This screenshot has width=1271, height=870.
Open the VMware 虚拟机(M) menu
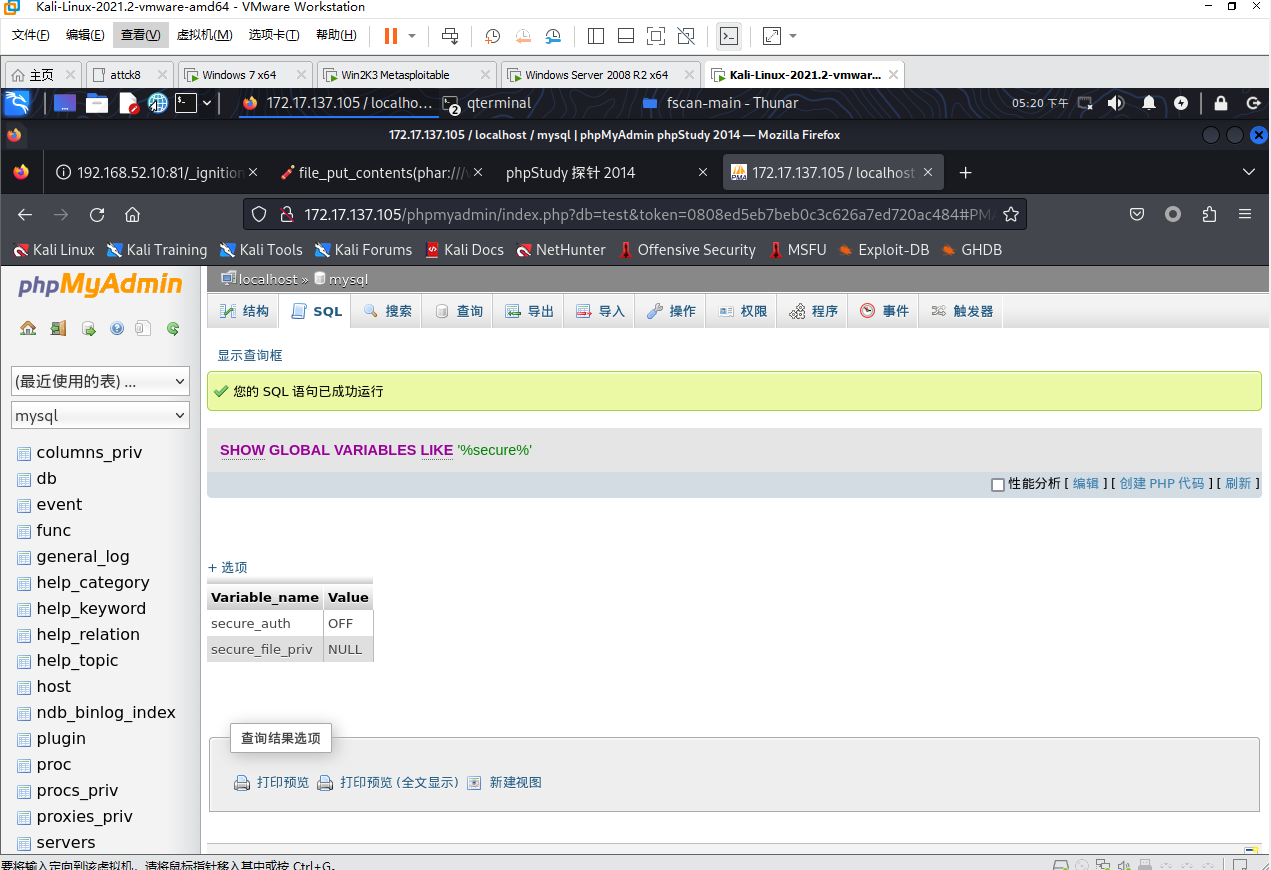click(x=204, y=35)
